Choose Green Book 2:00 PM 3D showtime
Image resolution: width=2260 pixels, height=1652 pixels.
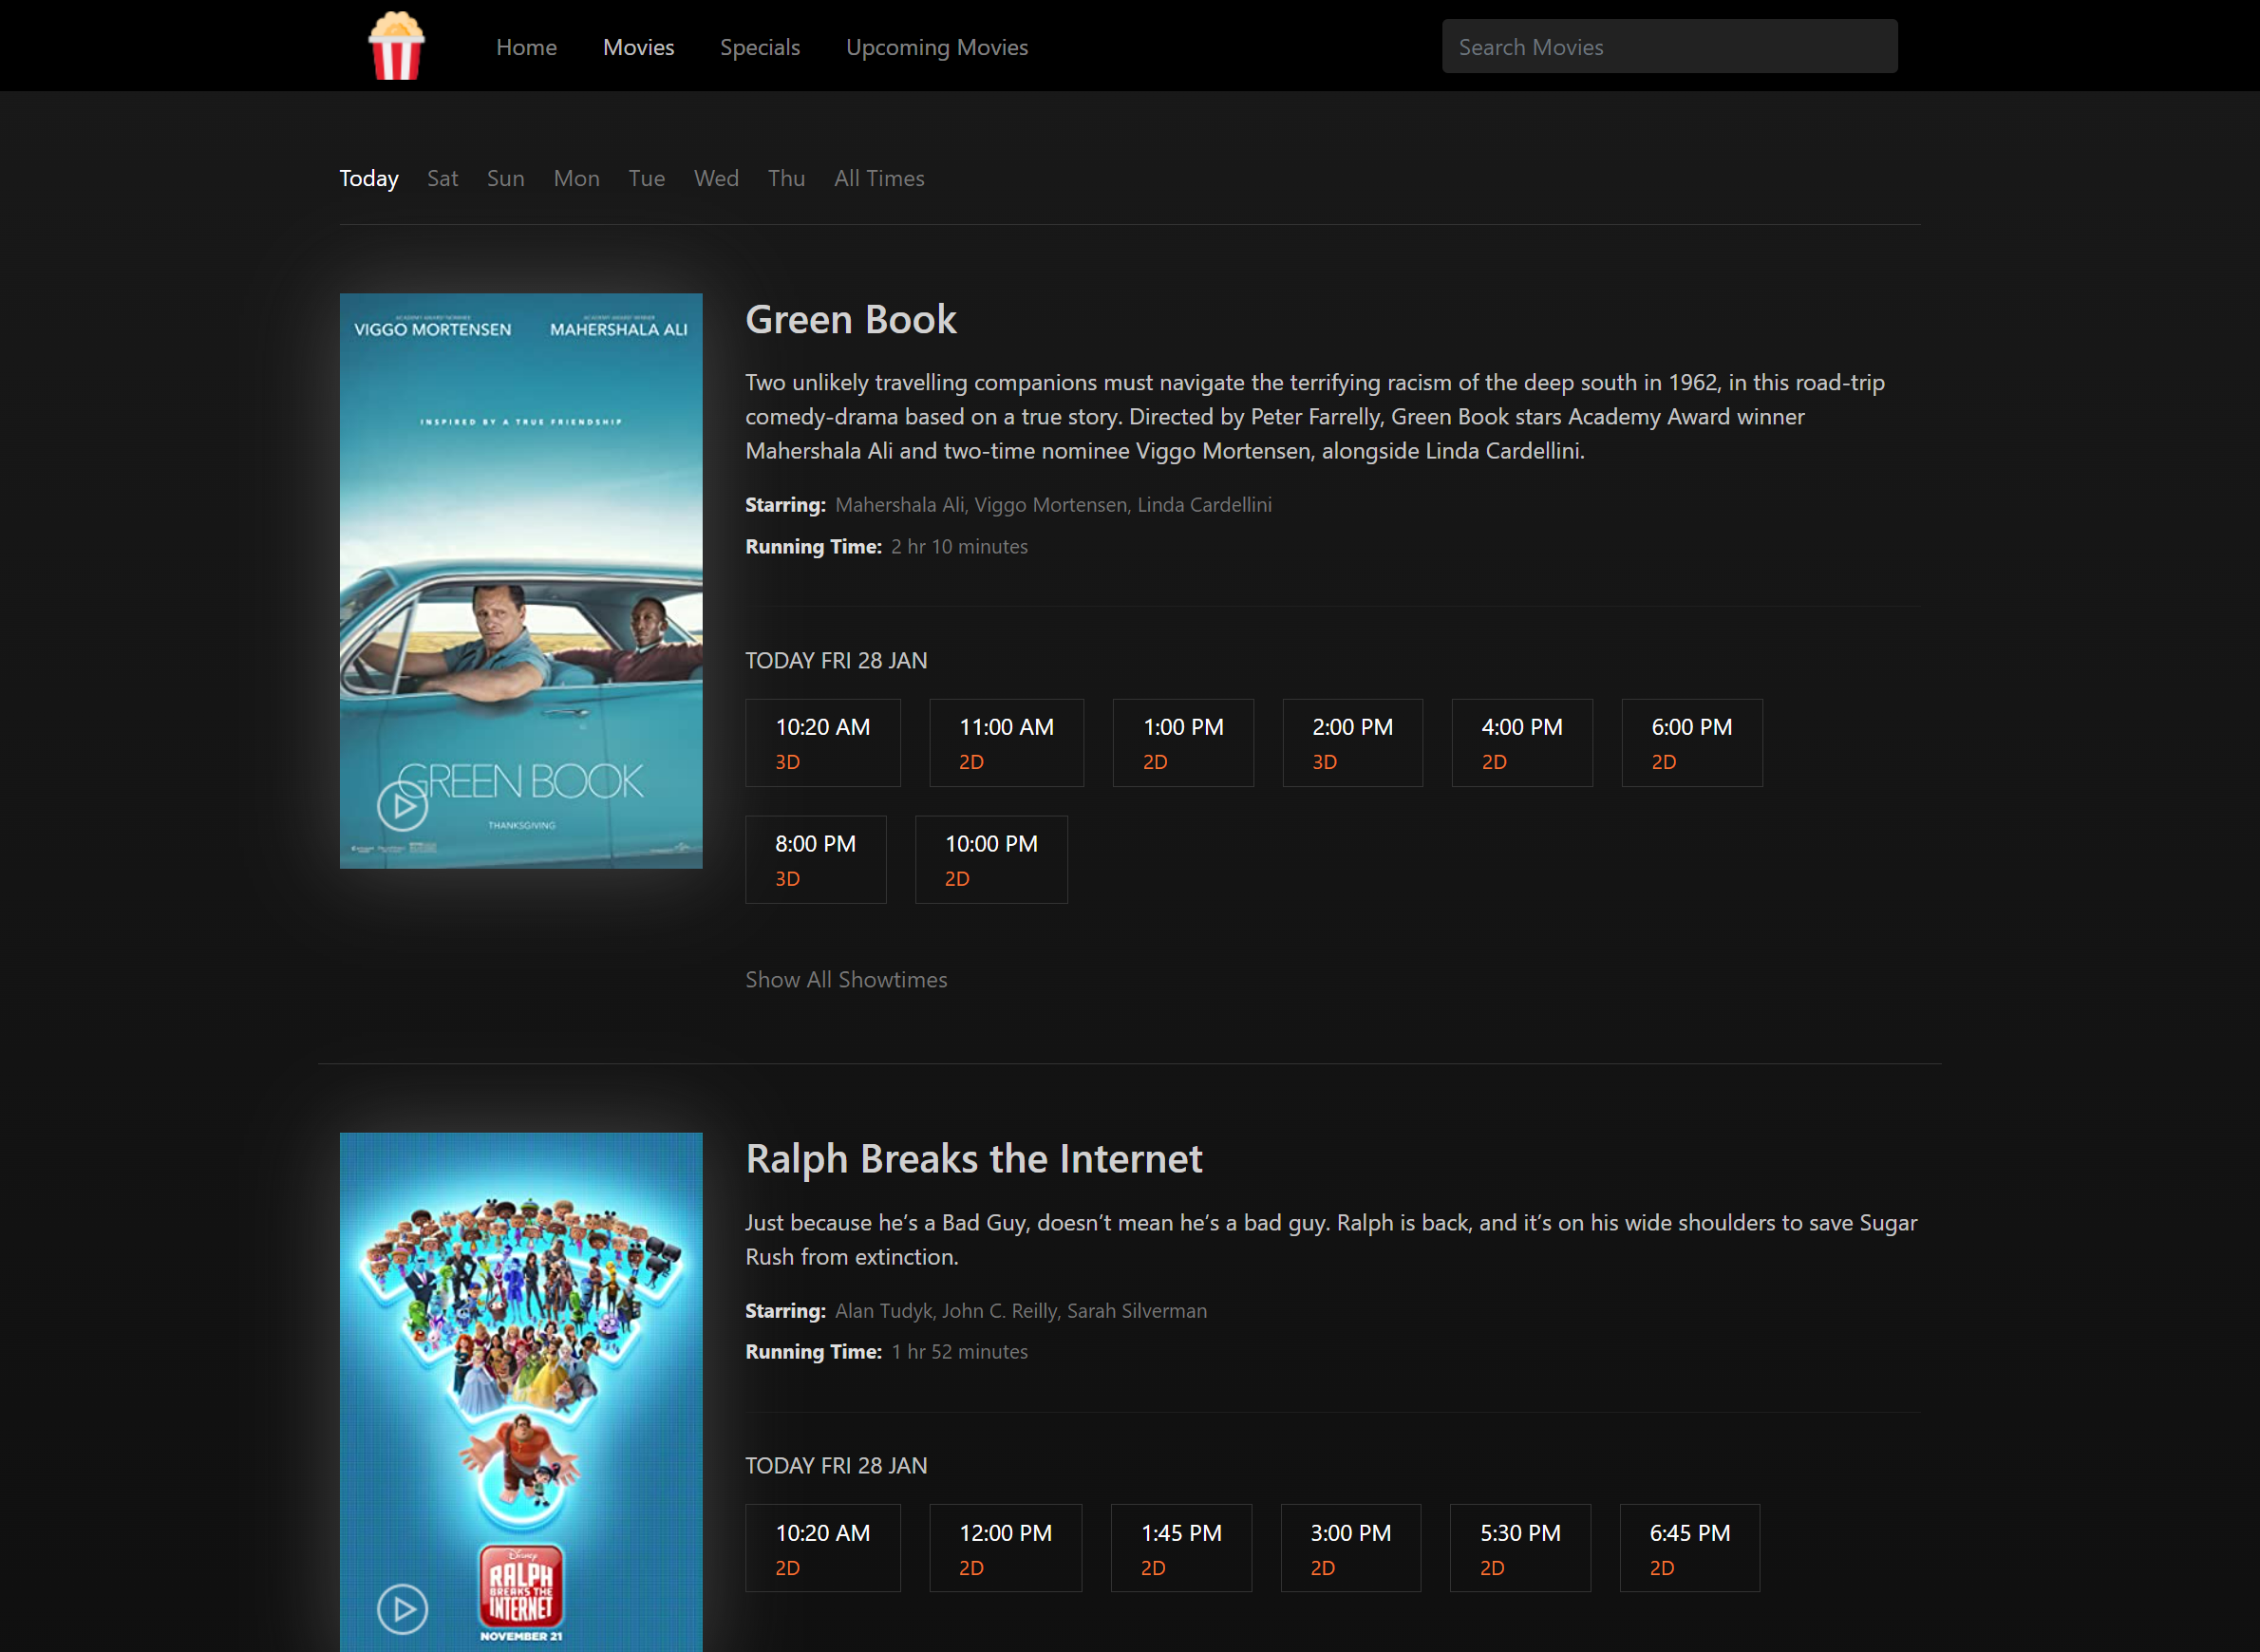click(x=1351, y=743)
